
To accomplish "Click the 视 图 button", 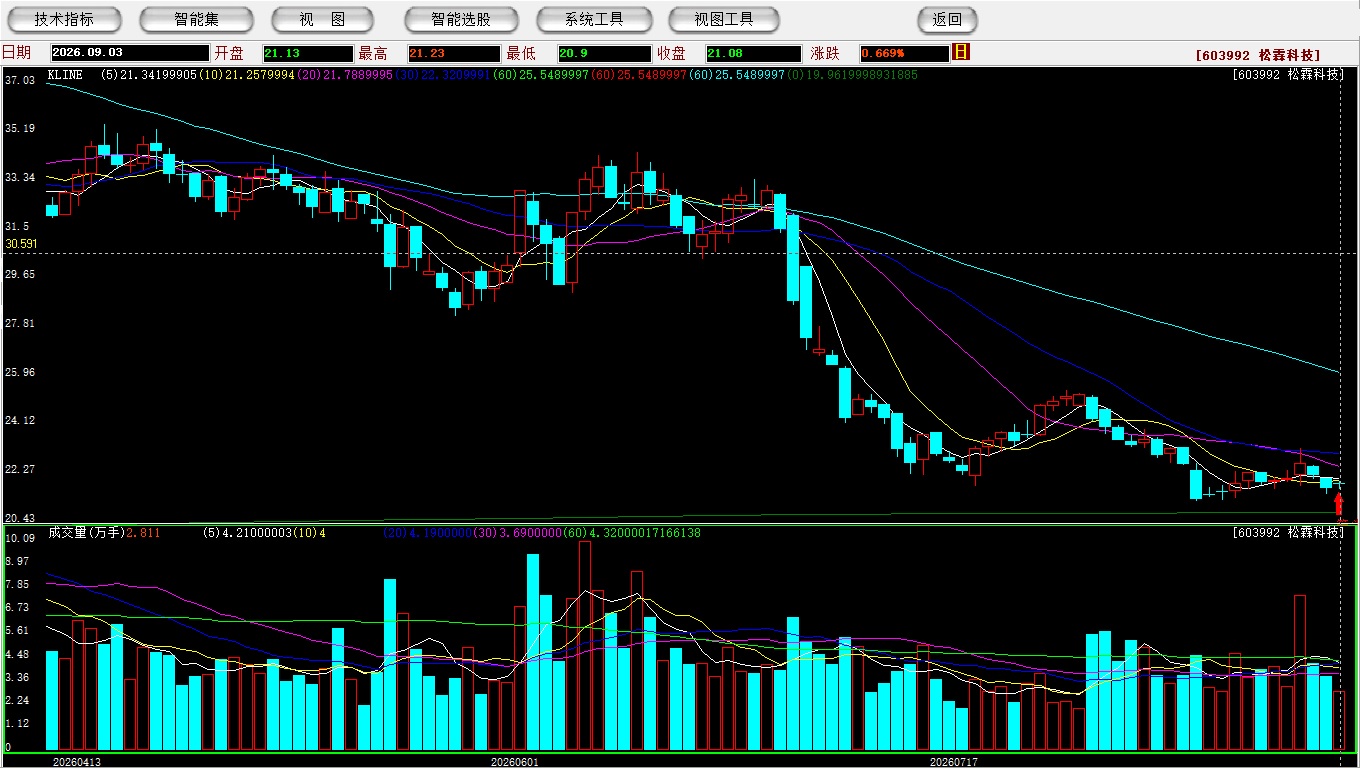I will (x=322, y=19).
